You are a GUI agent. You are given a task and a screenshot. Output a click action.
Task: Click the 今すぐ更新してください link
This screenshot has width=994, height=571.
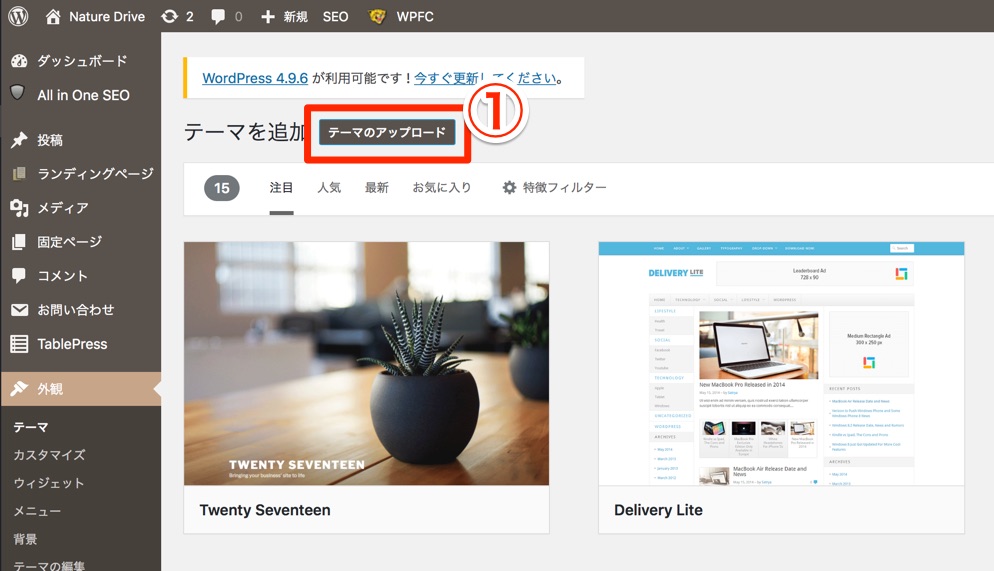[x=486, y=78]
